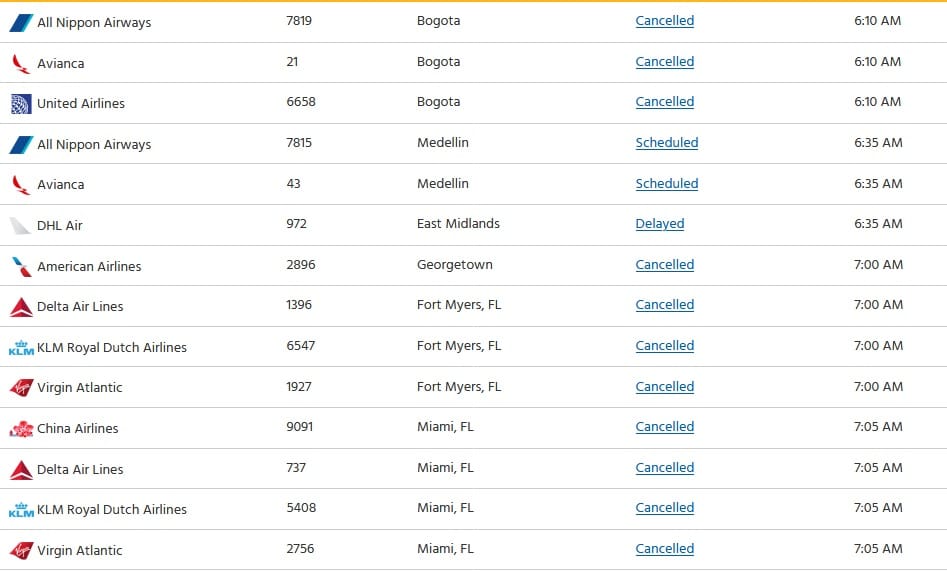The width and height of the screenshot is (947, 571).
Task: Click the United Airlines globe logo
Action: 21,104
